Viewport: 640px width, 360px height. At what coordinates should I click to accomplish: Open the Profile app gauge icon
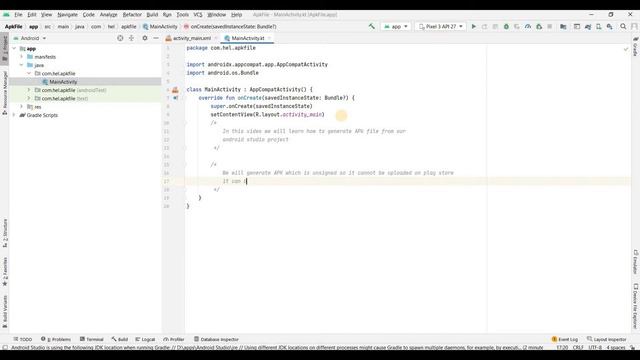[528, 27]
